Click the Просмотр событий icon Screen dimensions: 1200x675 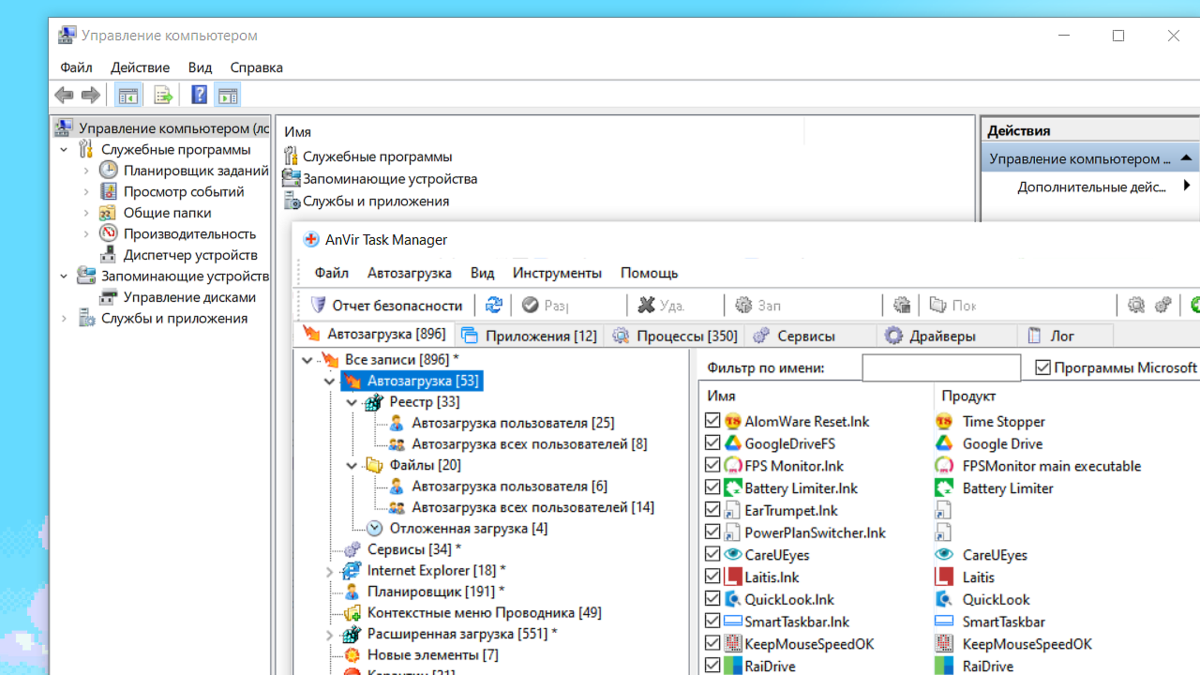click(x=109, y=191)
